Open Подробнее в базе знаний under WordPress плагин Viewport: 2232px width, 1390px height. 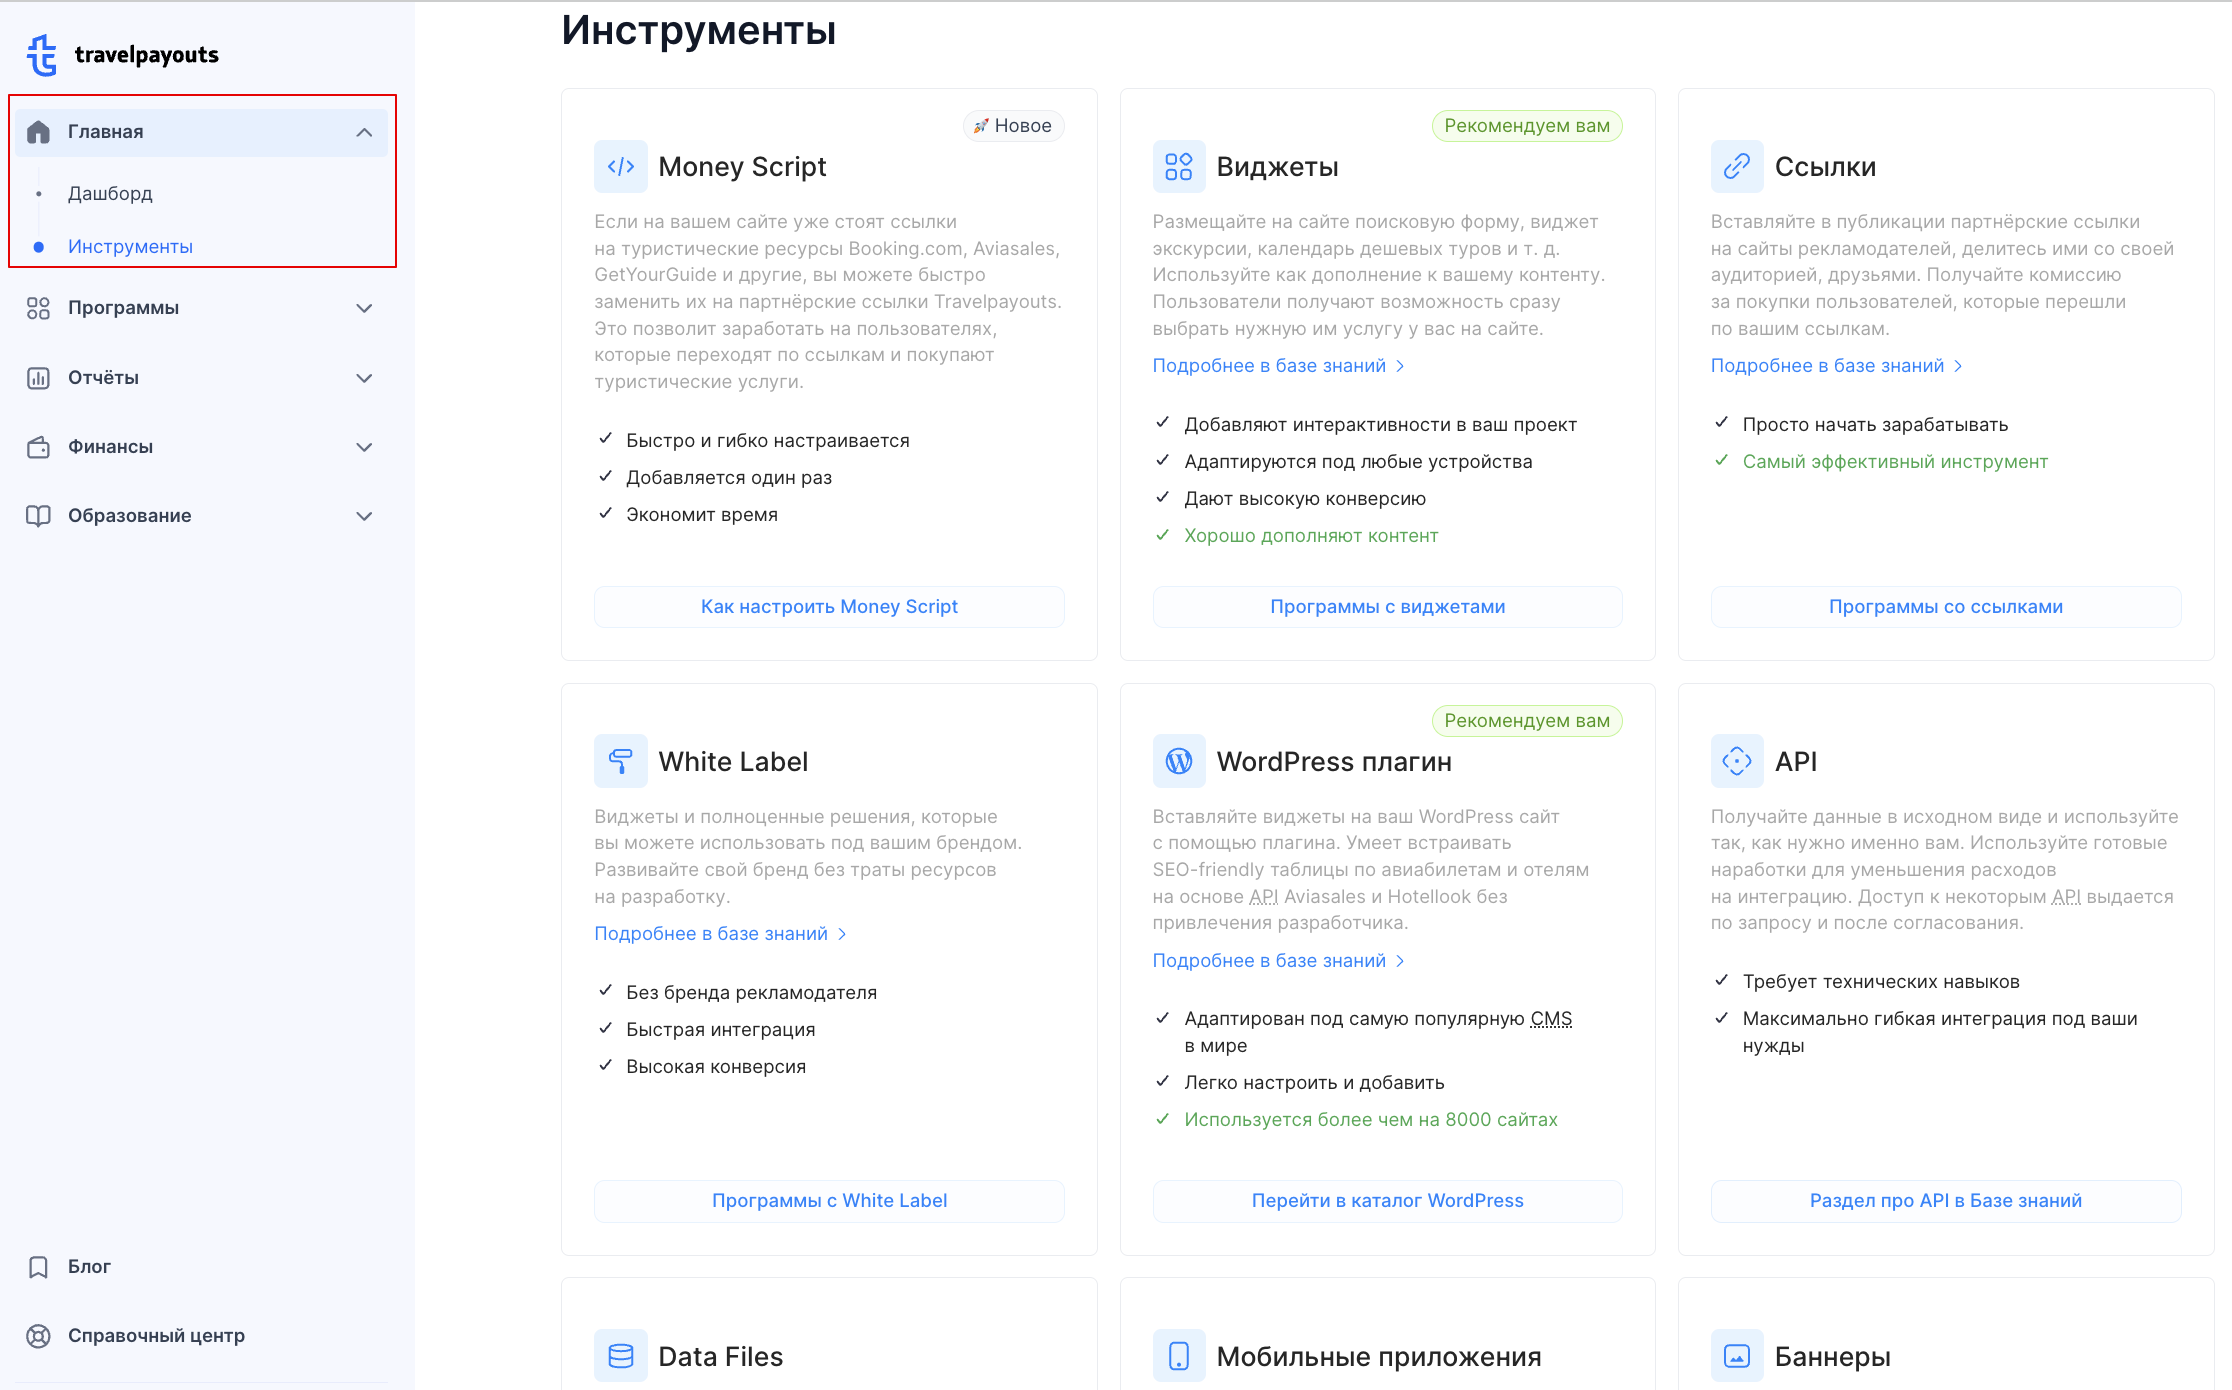[x=1278, y=961]
